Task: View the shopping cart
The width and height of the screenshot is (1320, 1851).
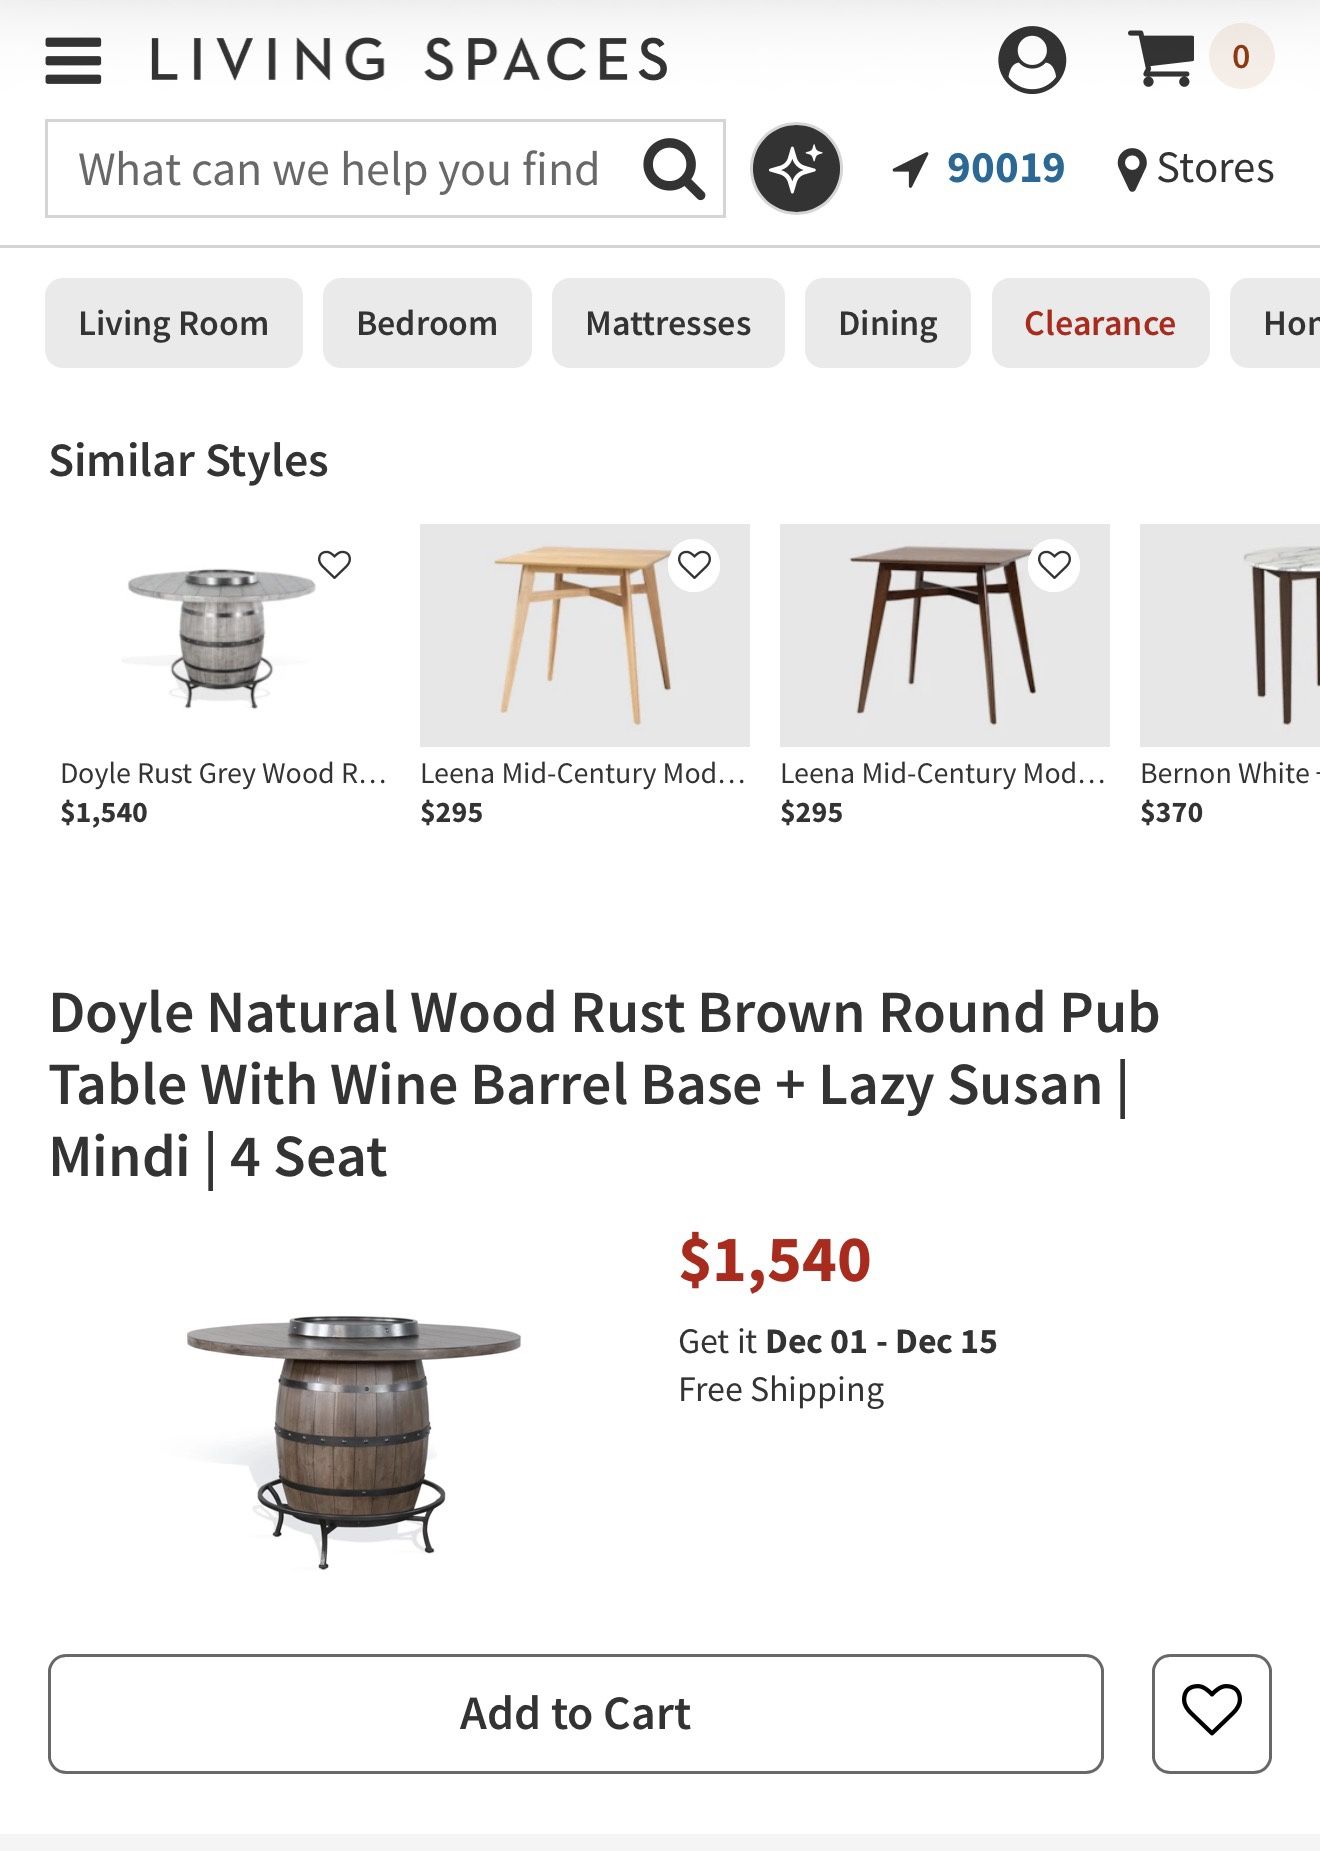Action: click(1161, 58)
